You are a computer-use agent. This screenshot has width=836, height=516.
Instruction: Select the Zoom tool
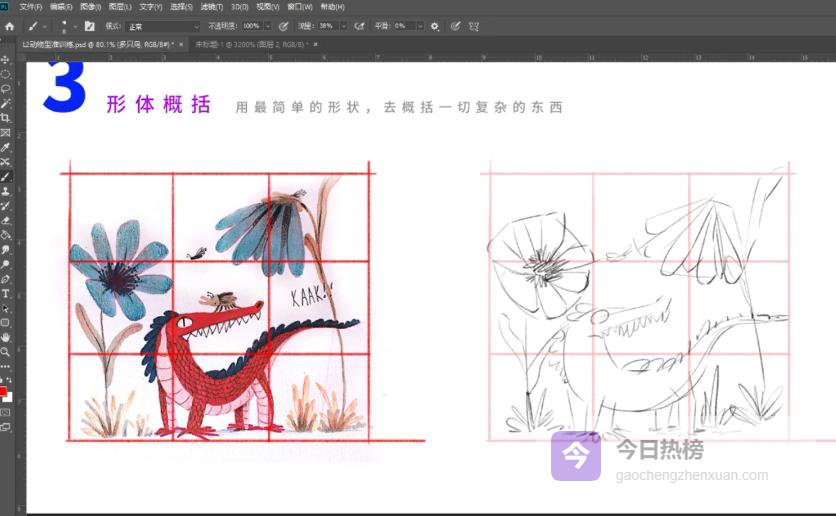6,352
